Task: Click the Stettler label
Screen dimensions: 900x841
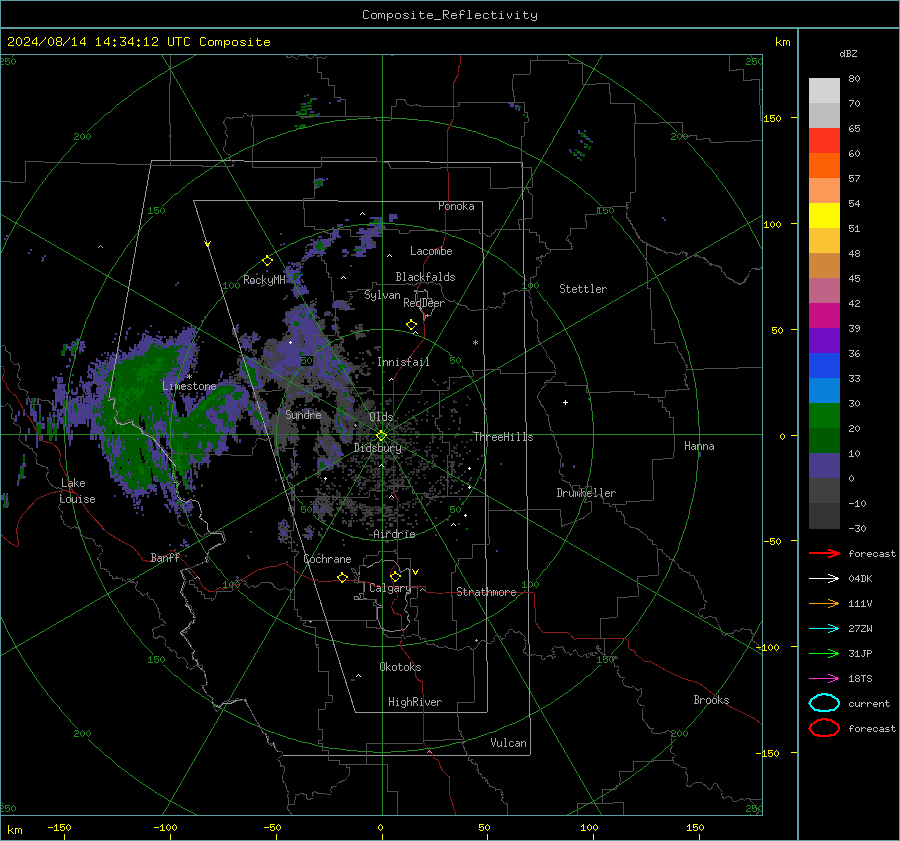Action: click(583, 289)
